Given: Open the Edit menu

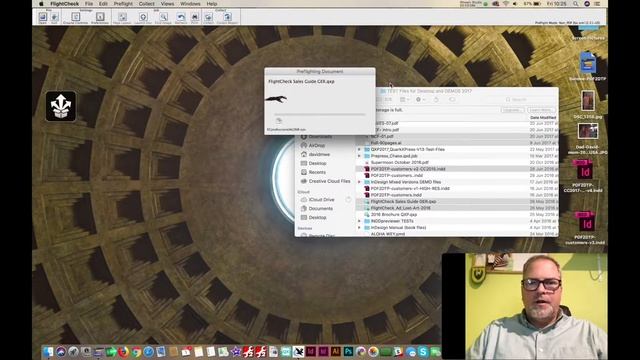Looking at the screenshot, I should click(x=103, y=4).
